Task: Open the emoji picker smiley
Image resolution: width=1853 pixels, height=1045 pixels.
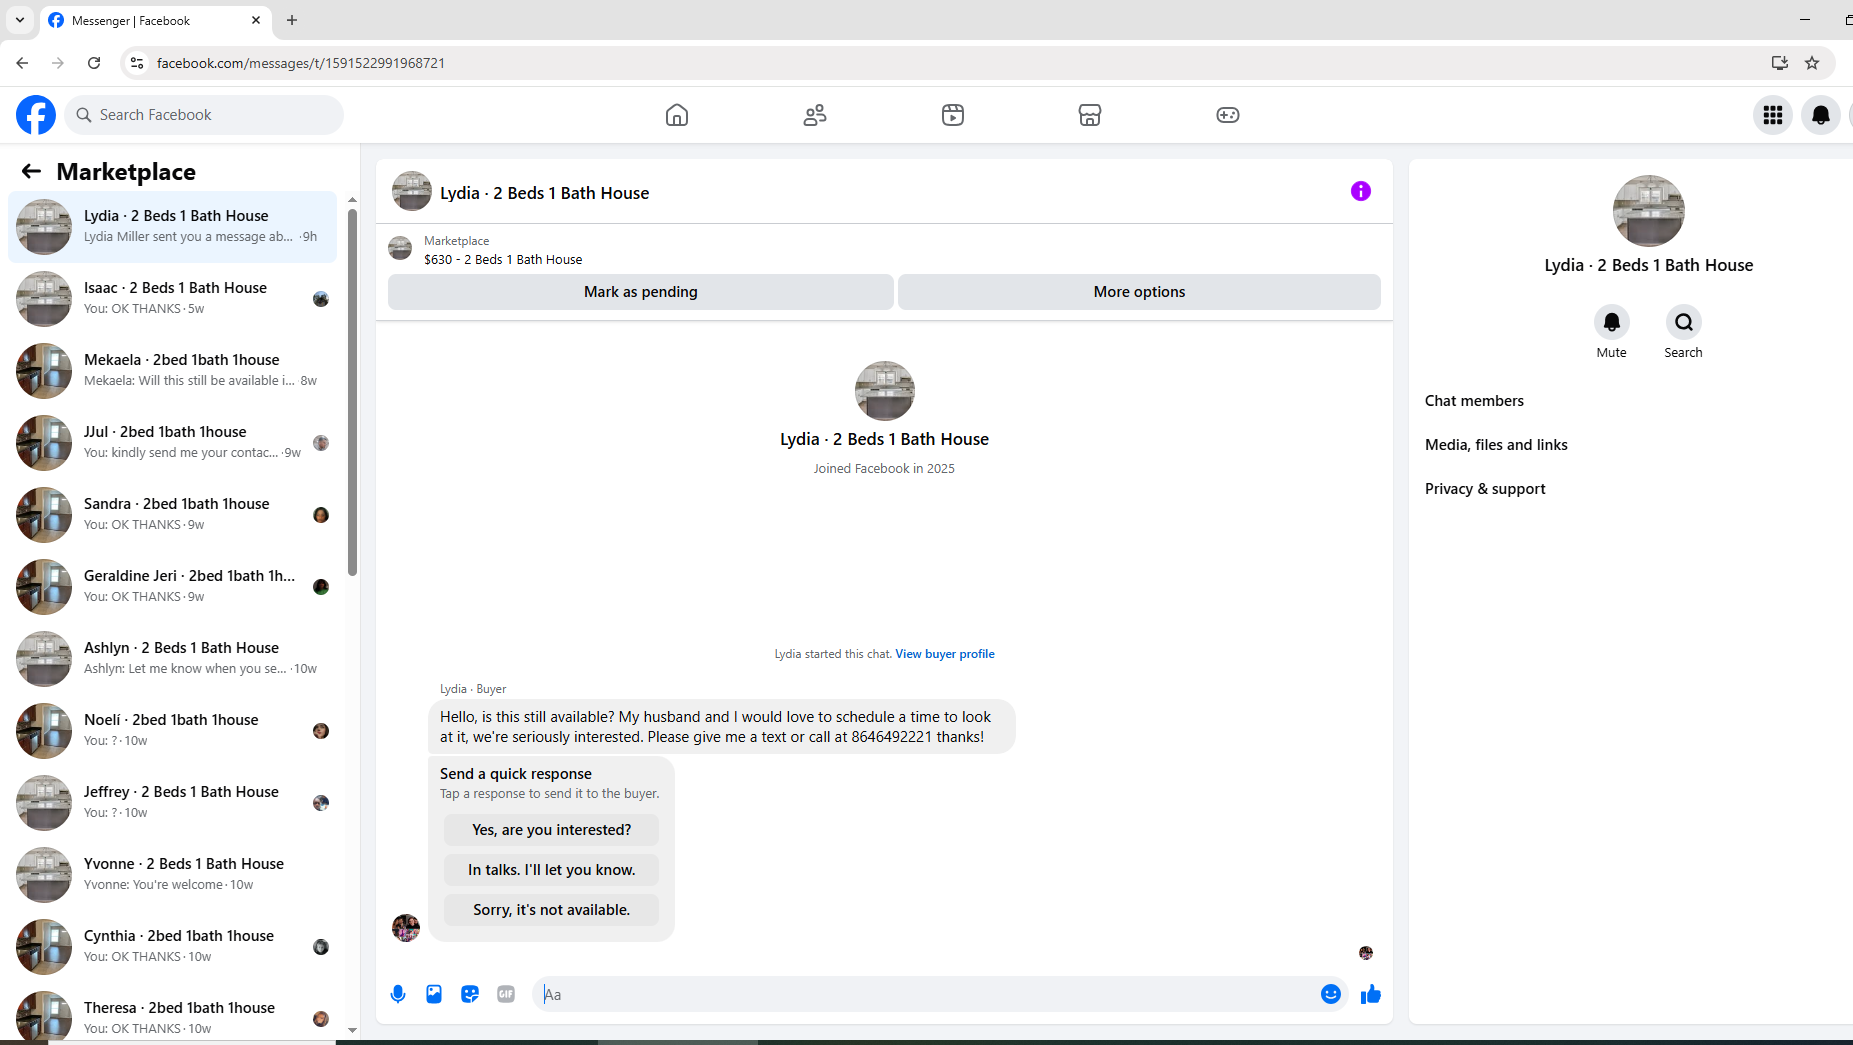Action: pyautogui.click(x=1331, y=994)
